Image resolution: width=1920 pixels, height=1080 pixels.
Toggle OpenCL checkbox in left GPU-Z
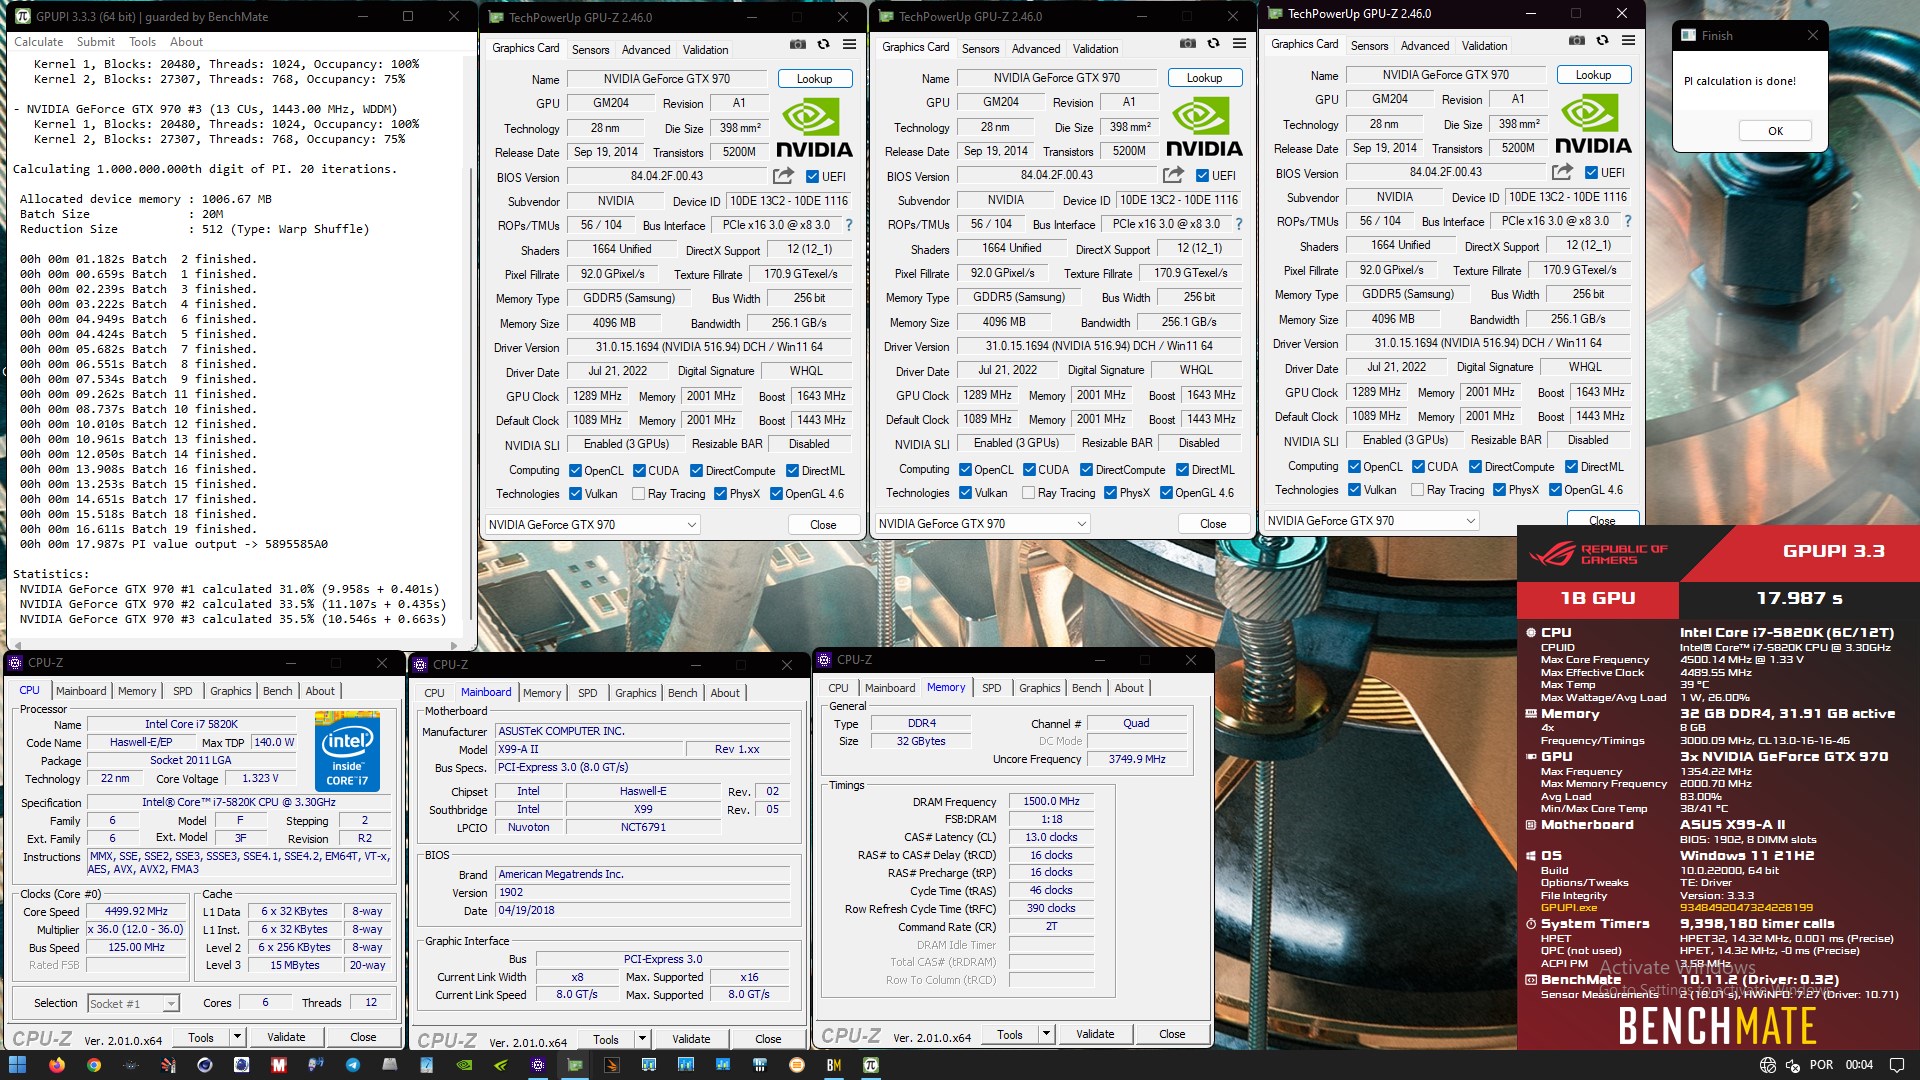coord(575,471)
